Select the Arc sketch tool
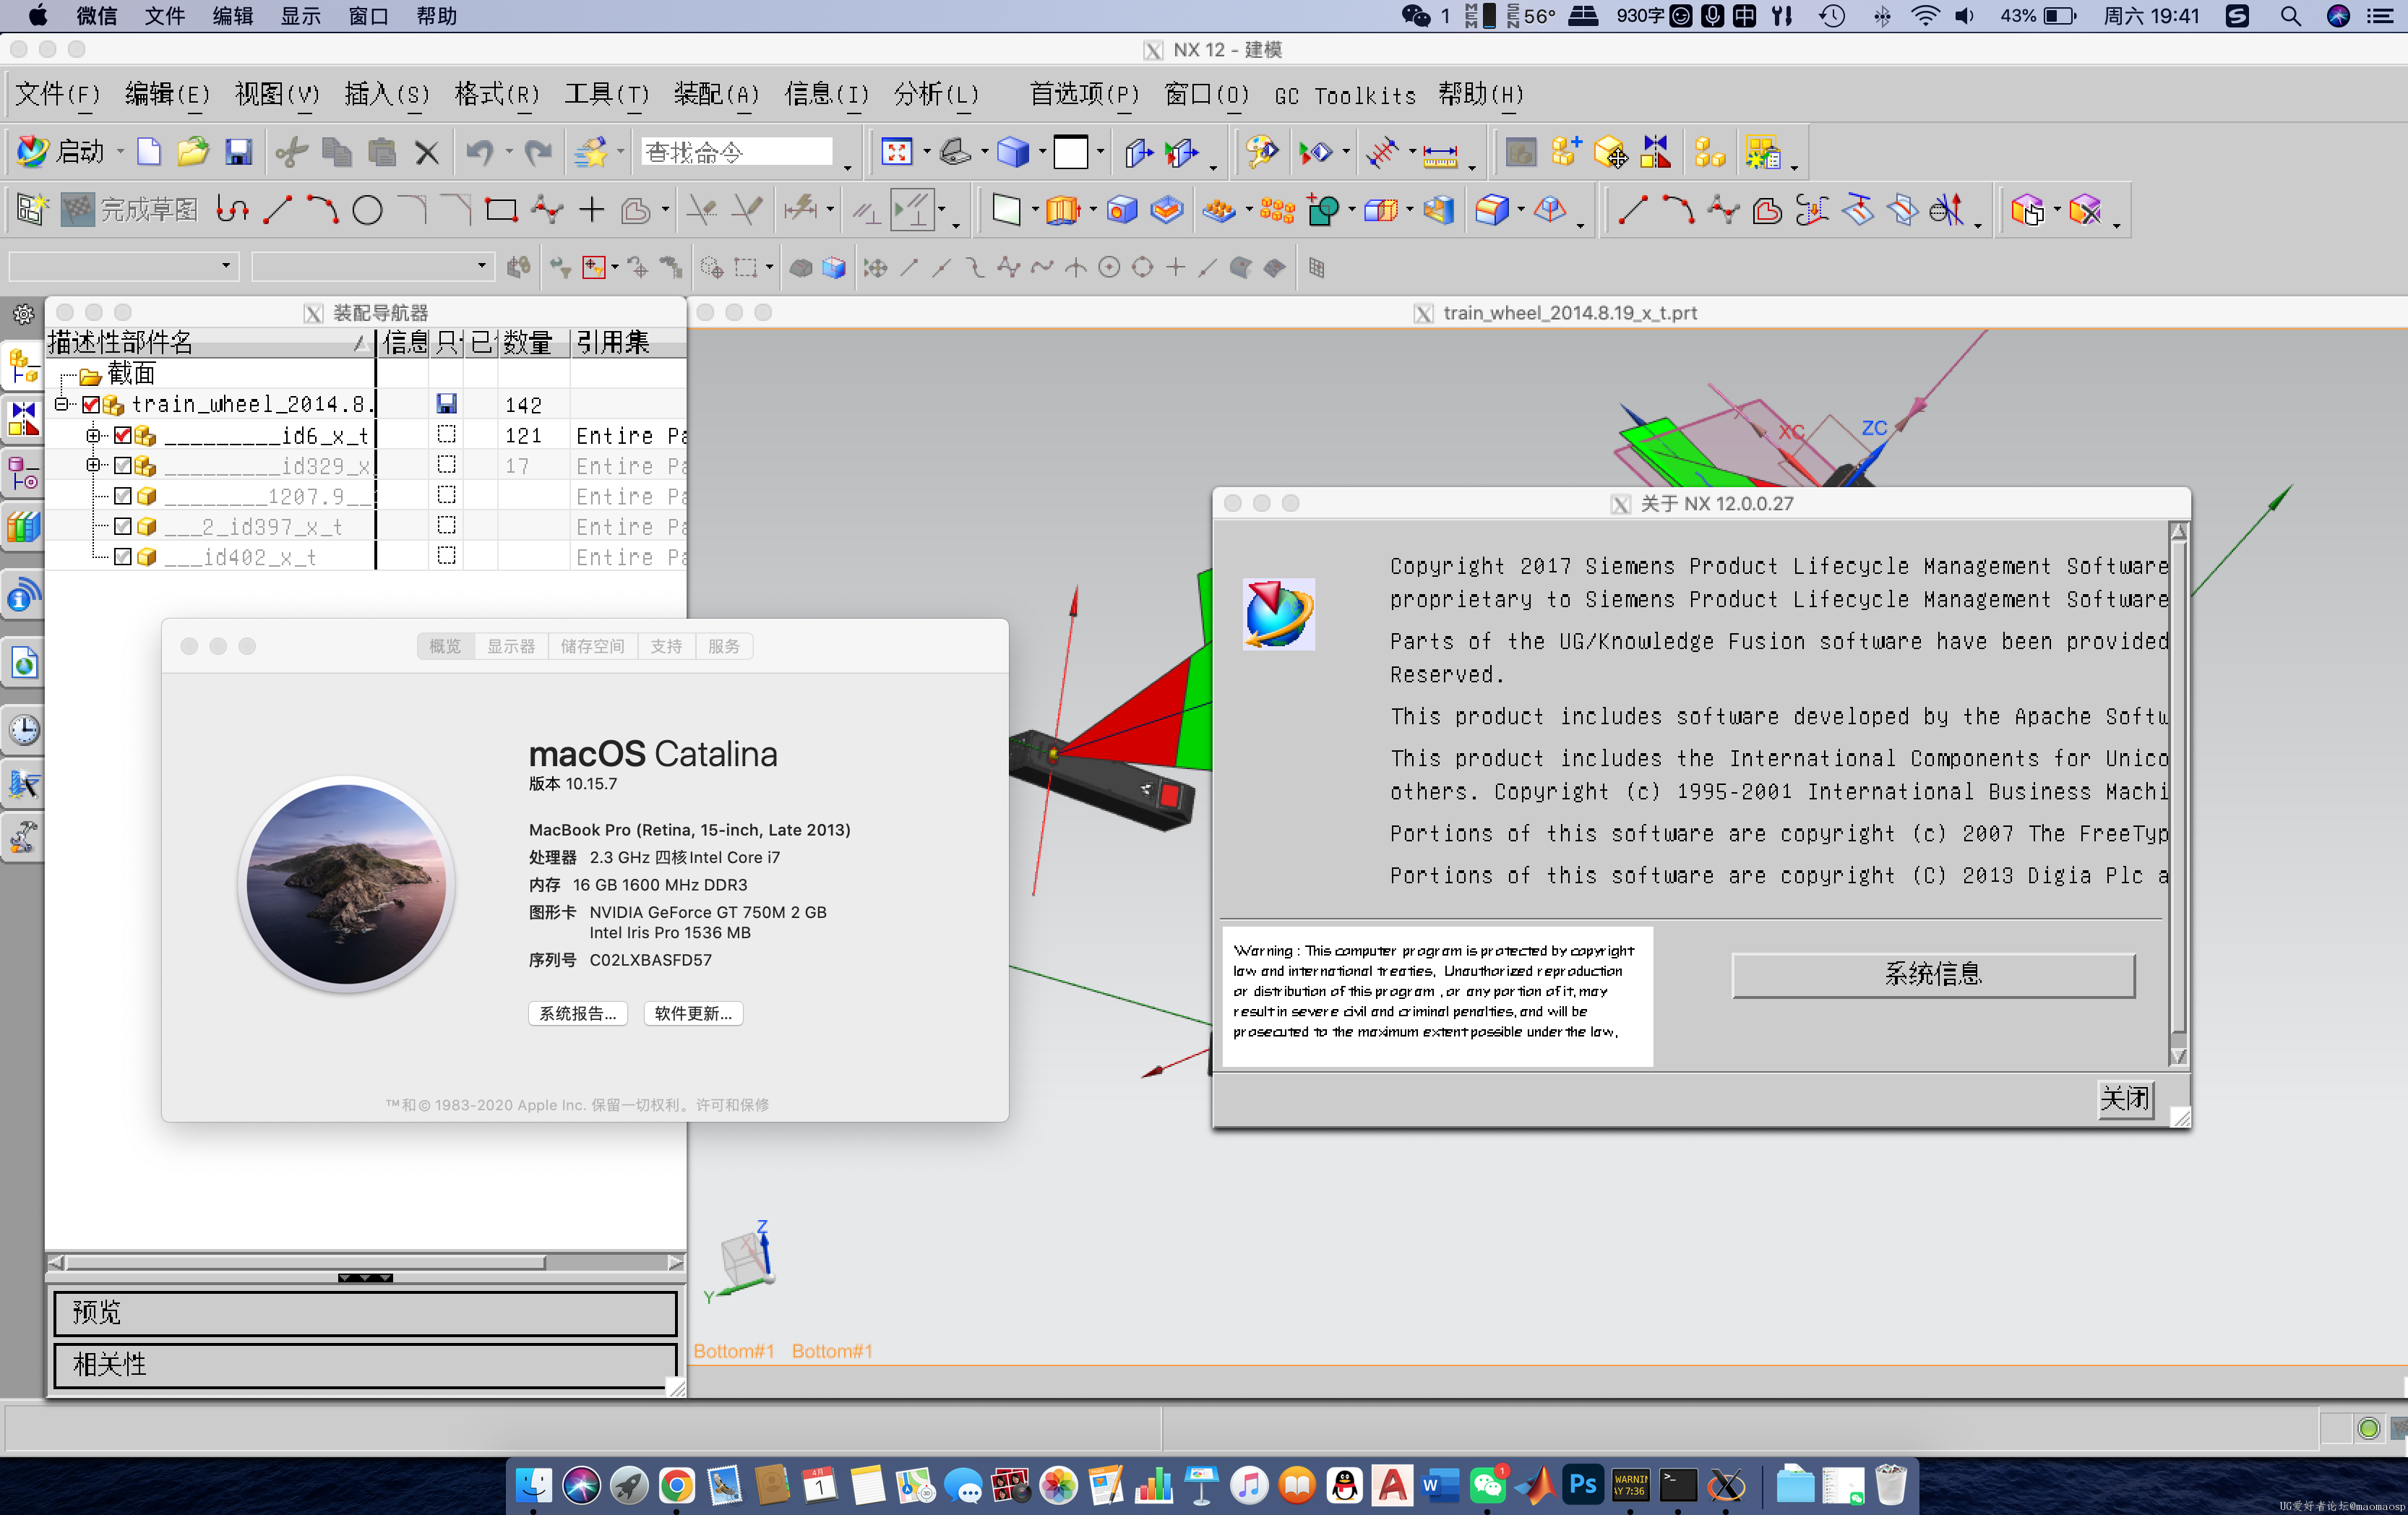The width and height of the screenshot is (2408, 1515). [x=322, y=210]
